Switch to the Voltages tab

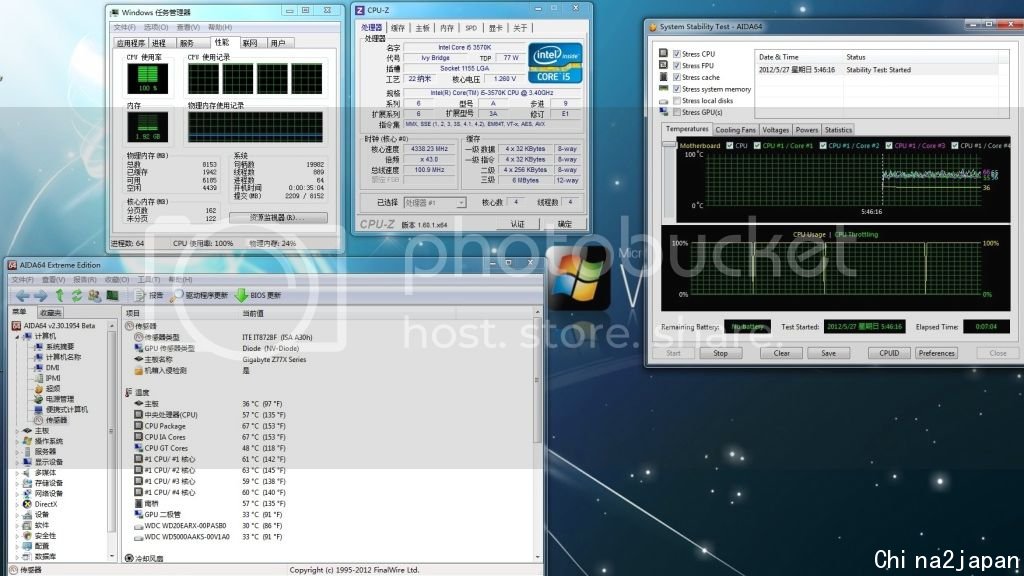tap(776, 130)
